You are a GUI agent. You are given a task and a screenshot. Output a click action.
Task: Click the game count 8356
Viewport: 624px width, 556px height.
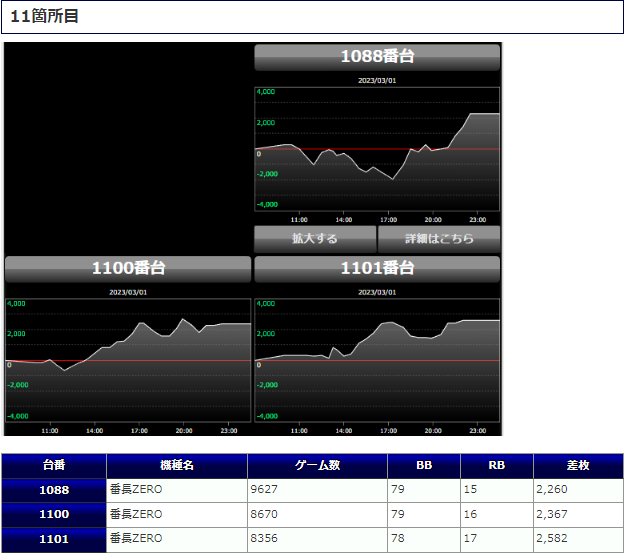pyautogui.click(x=264, y=538)
